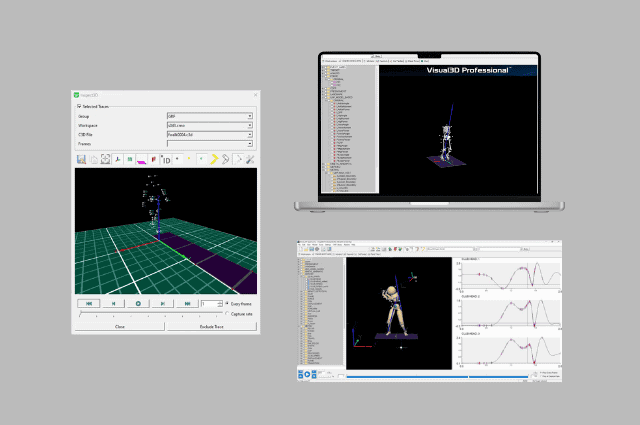The height and width of the screenshot is (425, 640).
Task: Click the save icon in Inspect3D toolbar
Action: 81,159
